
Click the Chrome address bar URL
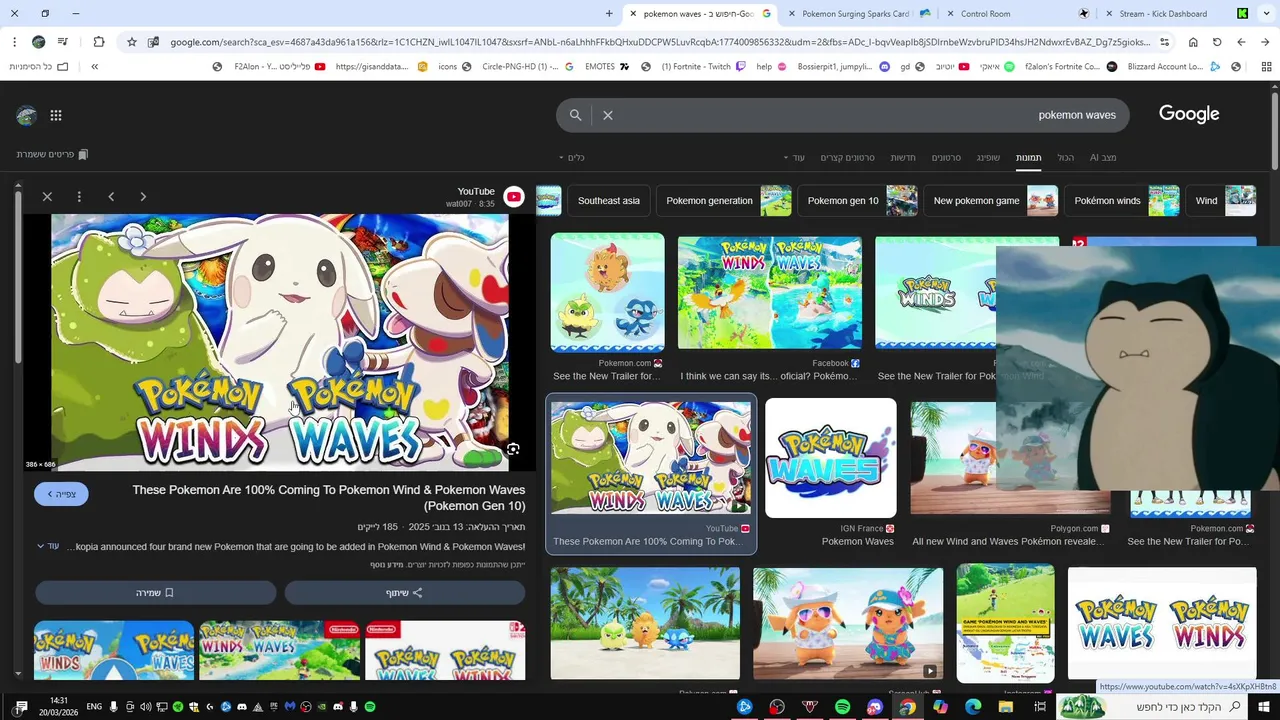click(x=660, y=42)
